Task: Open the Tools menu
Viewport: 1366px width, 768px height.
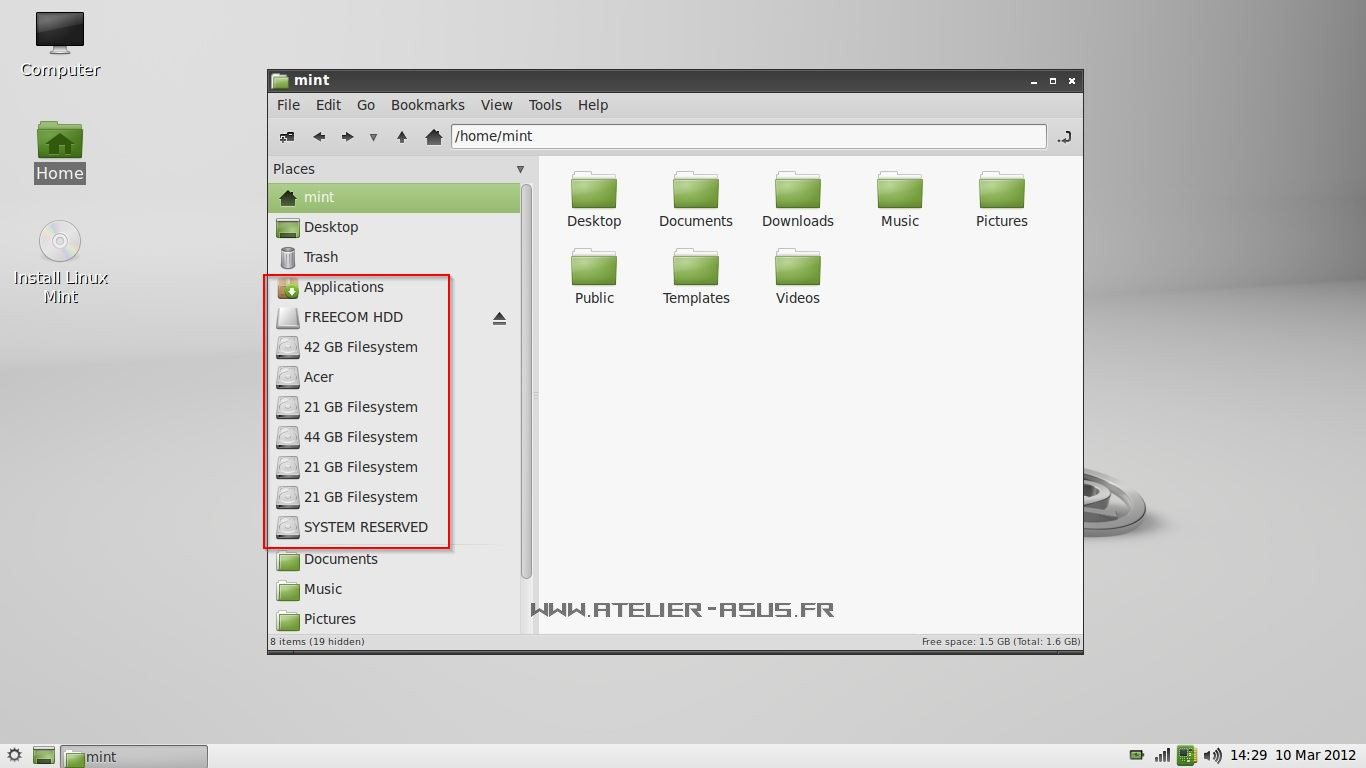Action: [546, 105]
